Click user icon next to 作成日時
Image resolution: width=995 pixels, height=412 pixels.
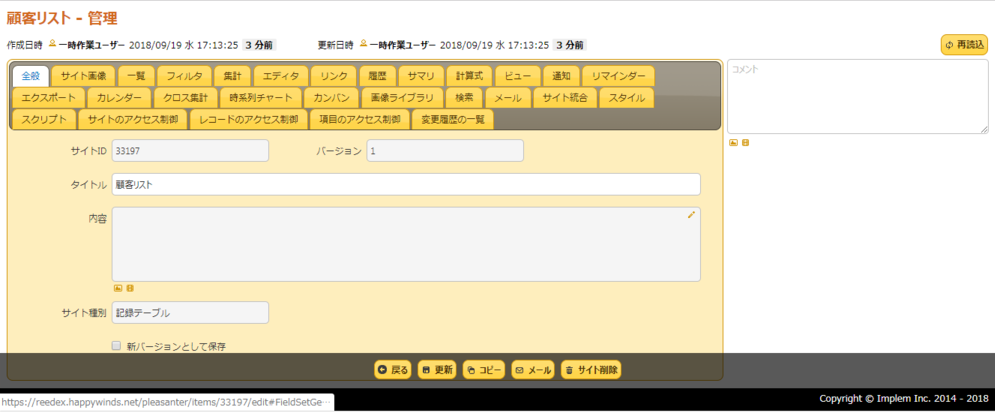click(x=53, y=44)
